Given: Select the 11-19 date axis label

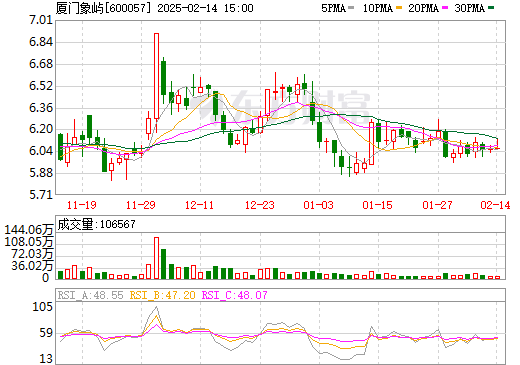Looking at the screenshot, I should coord(82,205).
